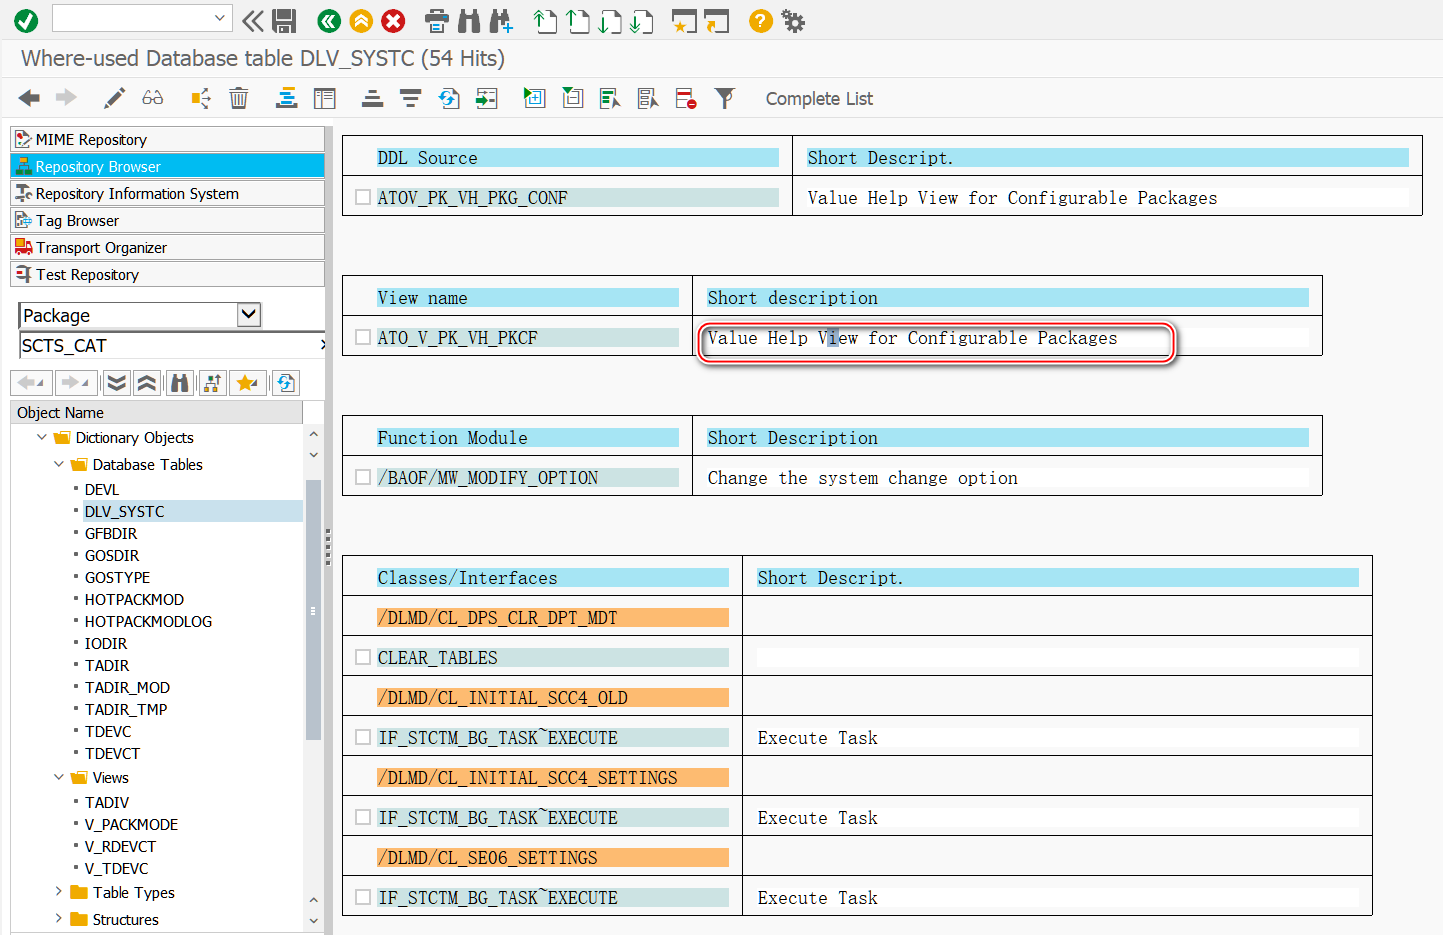This screenshot has height=935, width=1443.
Task: Open Customize Local Layout gear icon
Action: 793,21
